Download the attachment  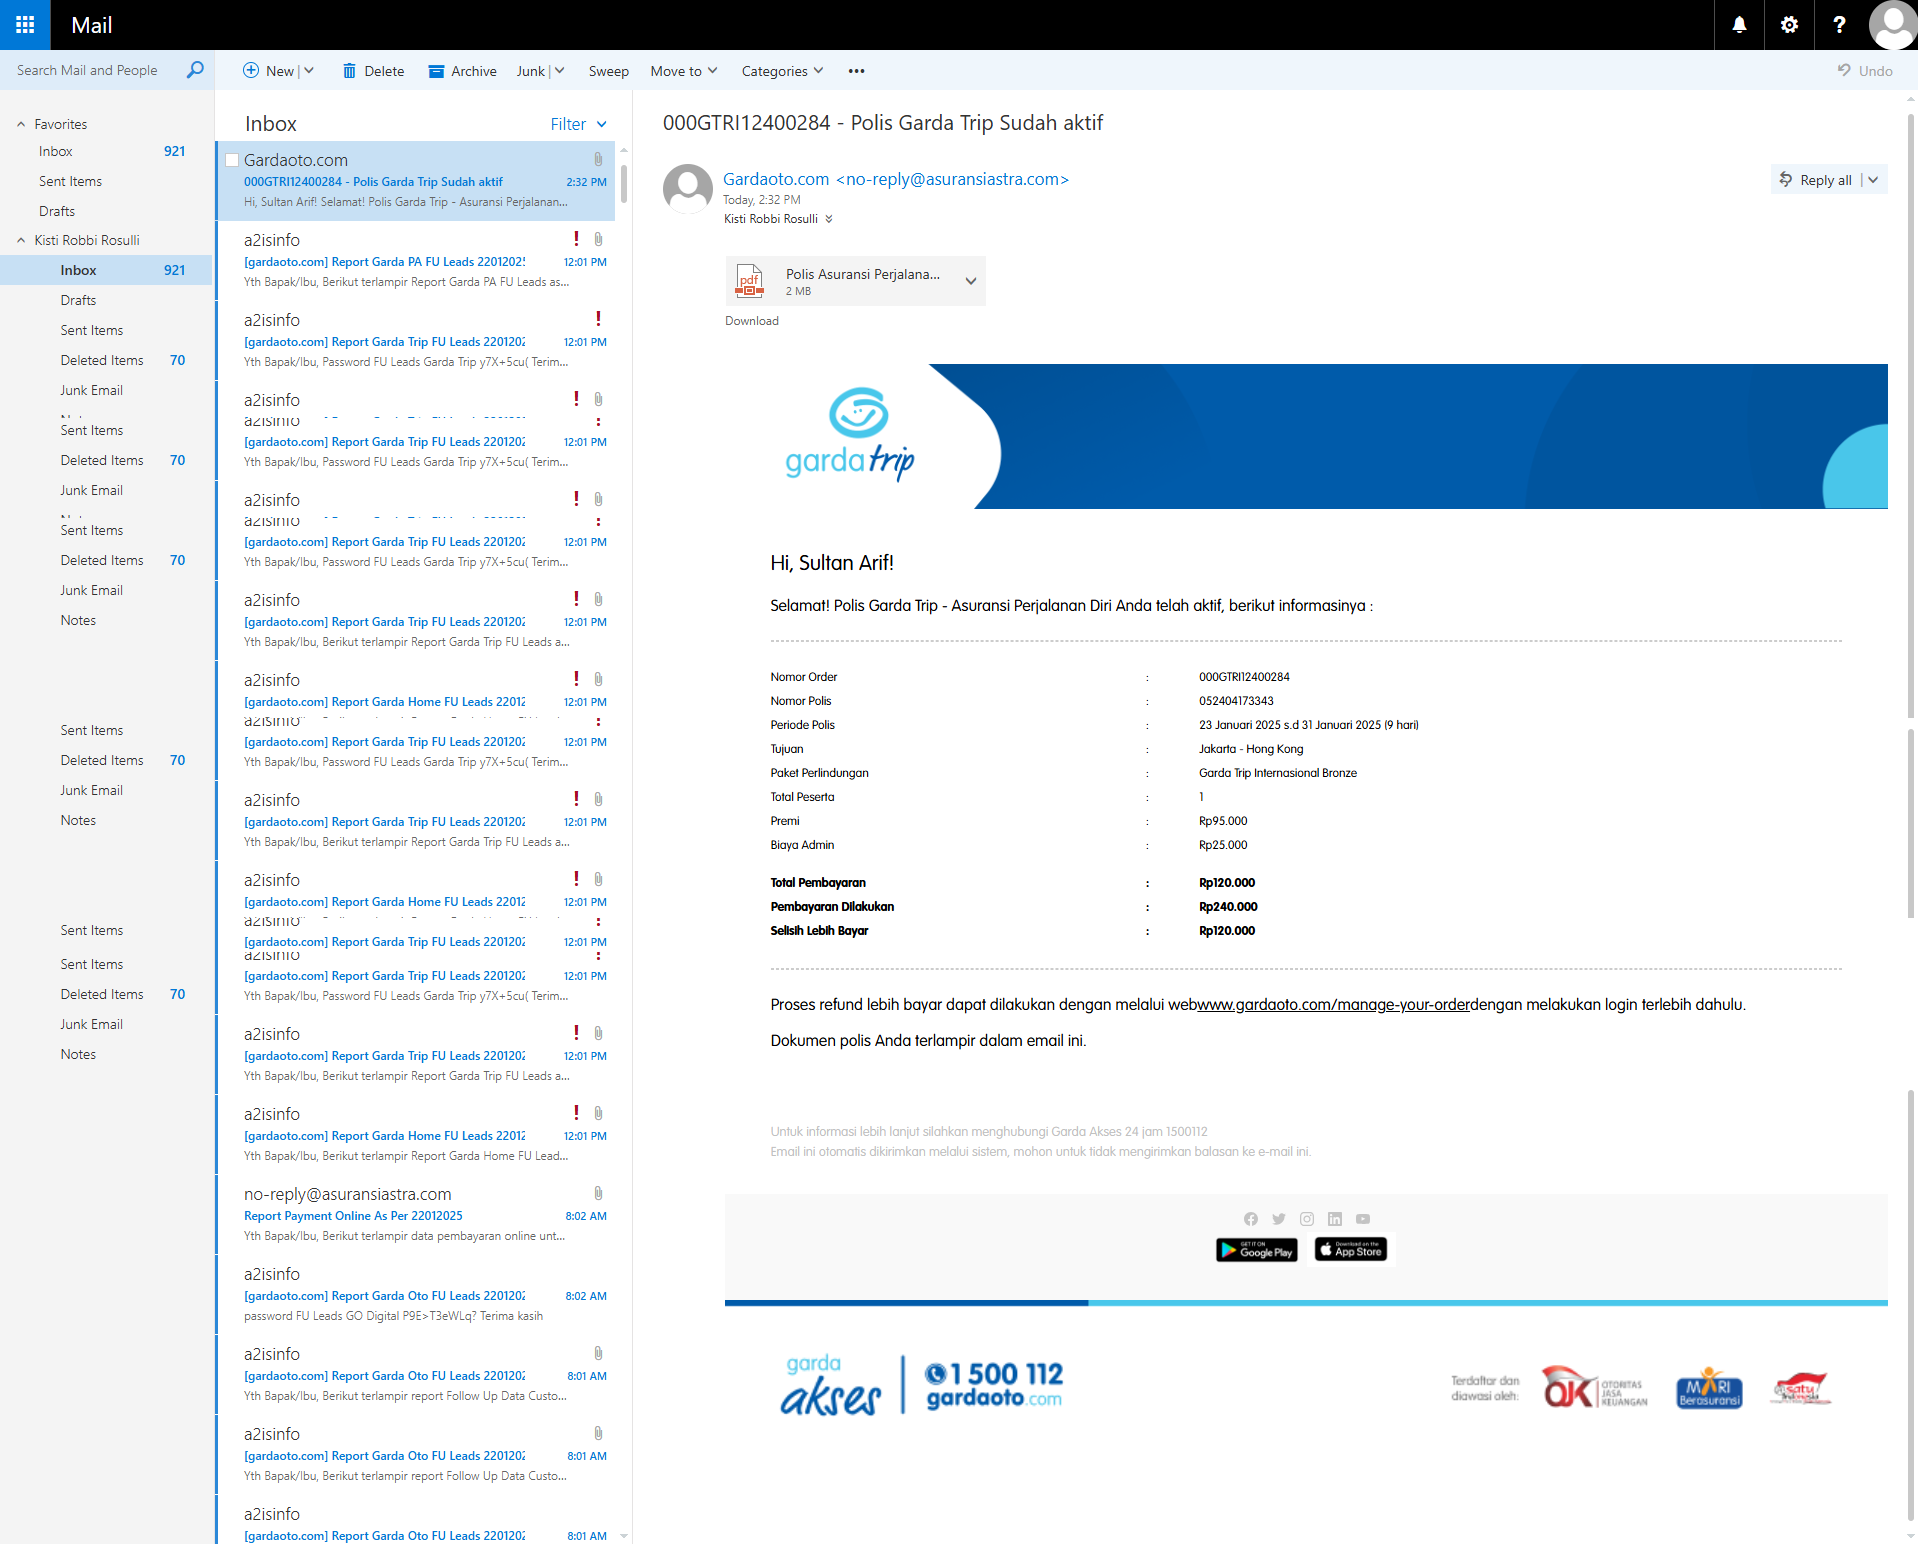751,321
